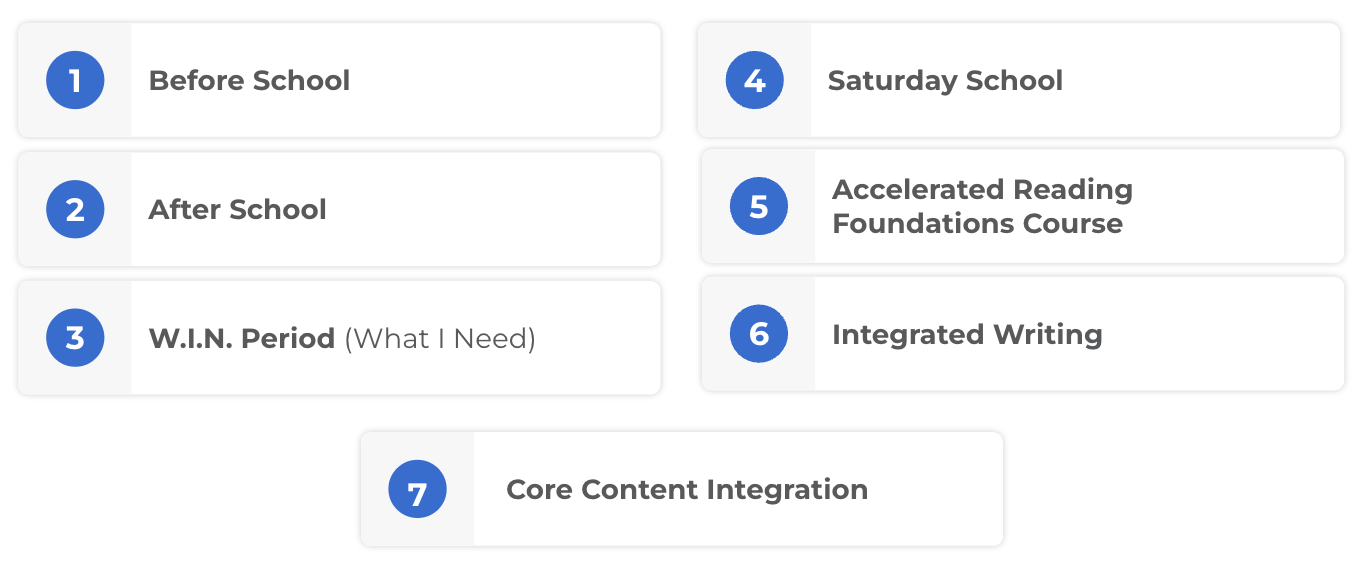Open the Saturday School label
Image resolution: width=1370 pixels, height=562 pixels.
tap(945, 80)
